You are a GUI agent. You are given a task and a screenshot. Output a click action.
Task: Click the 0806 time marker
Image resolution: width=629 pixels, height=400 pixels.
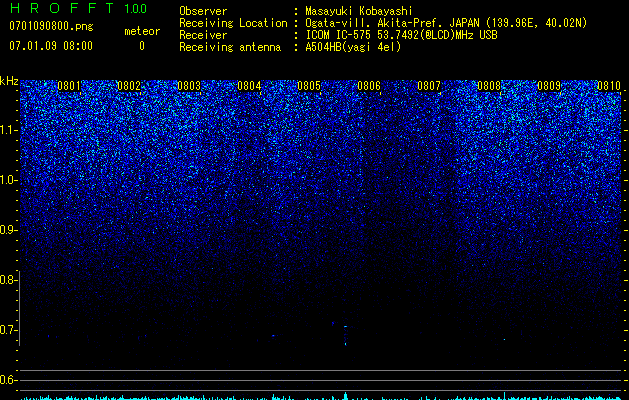(369, 86)
